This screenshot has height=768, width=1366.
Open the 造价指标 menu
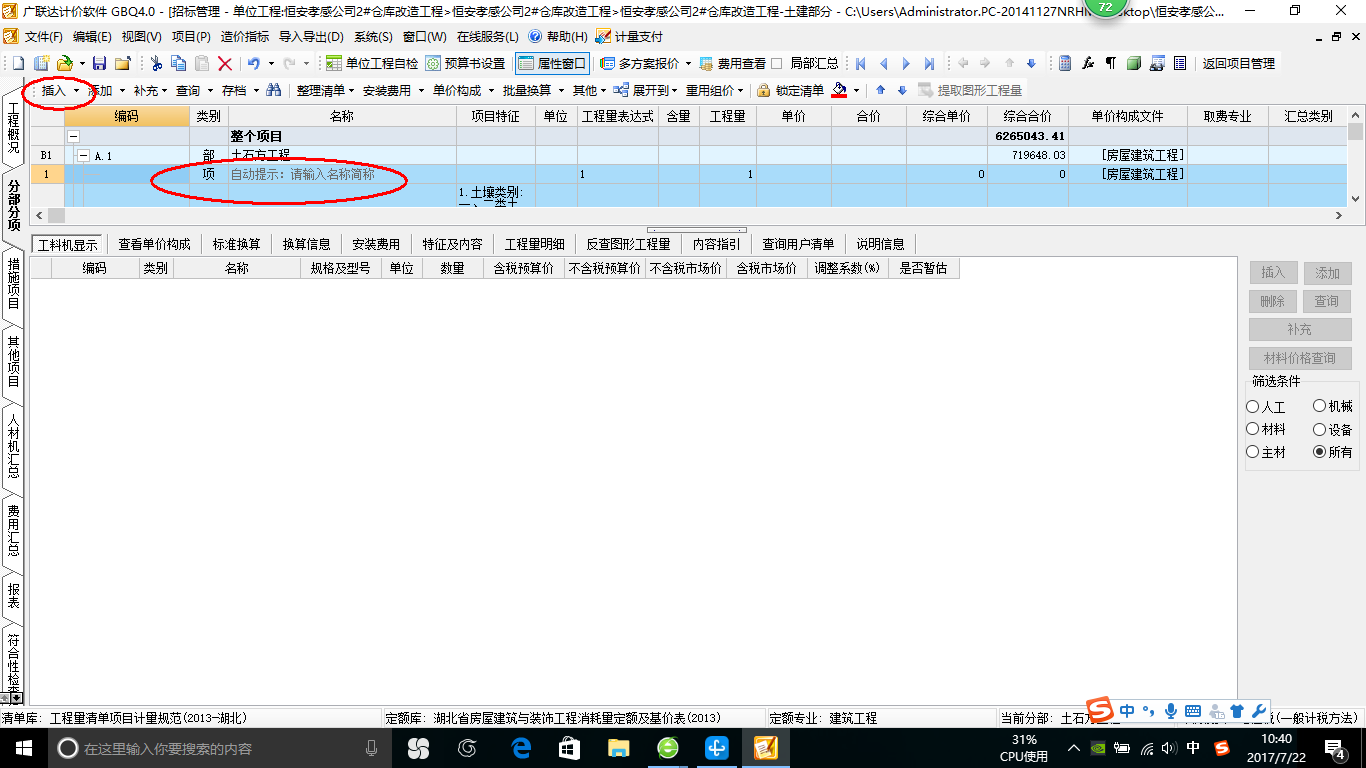point(244,37)
